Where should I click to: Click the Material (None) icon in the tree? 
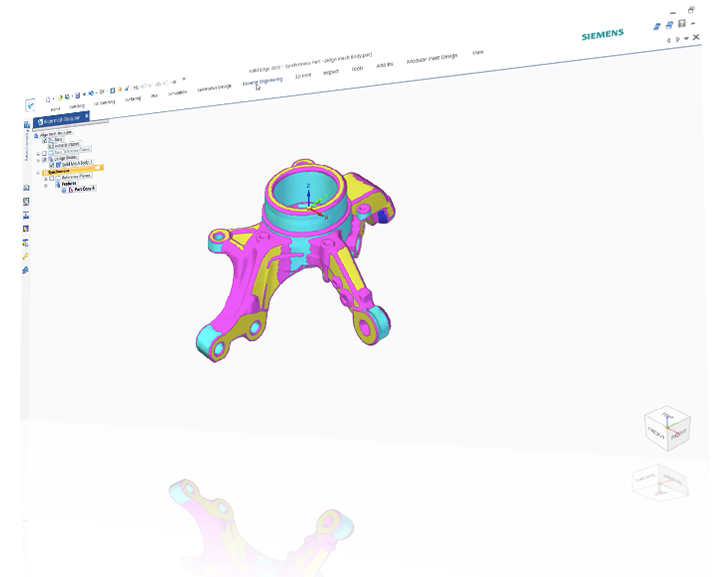tap(50, 146)
